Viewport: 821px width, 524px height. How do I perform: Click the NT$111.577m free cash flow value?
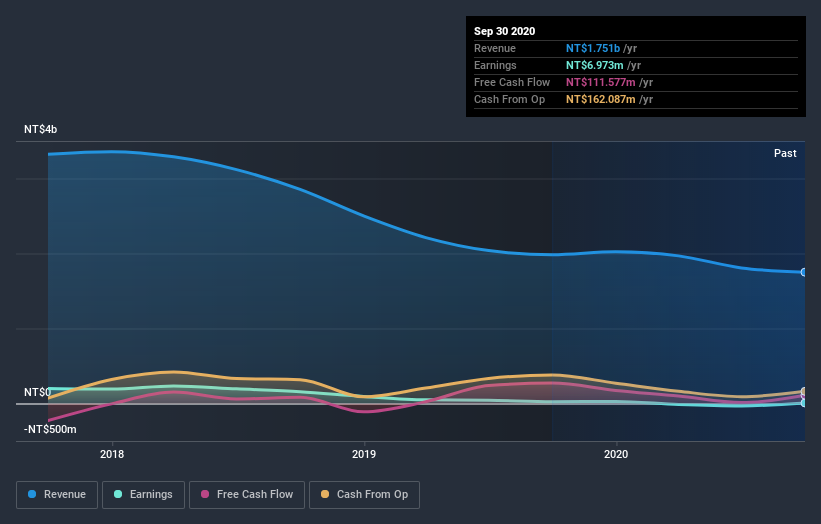point(601,82)
